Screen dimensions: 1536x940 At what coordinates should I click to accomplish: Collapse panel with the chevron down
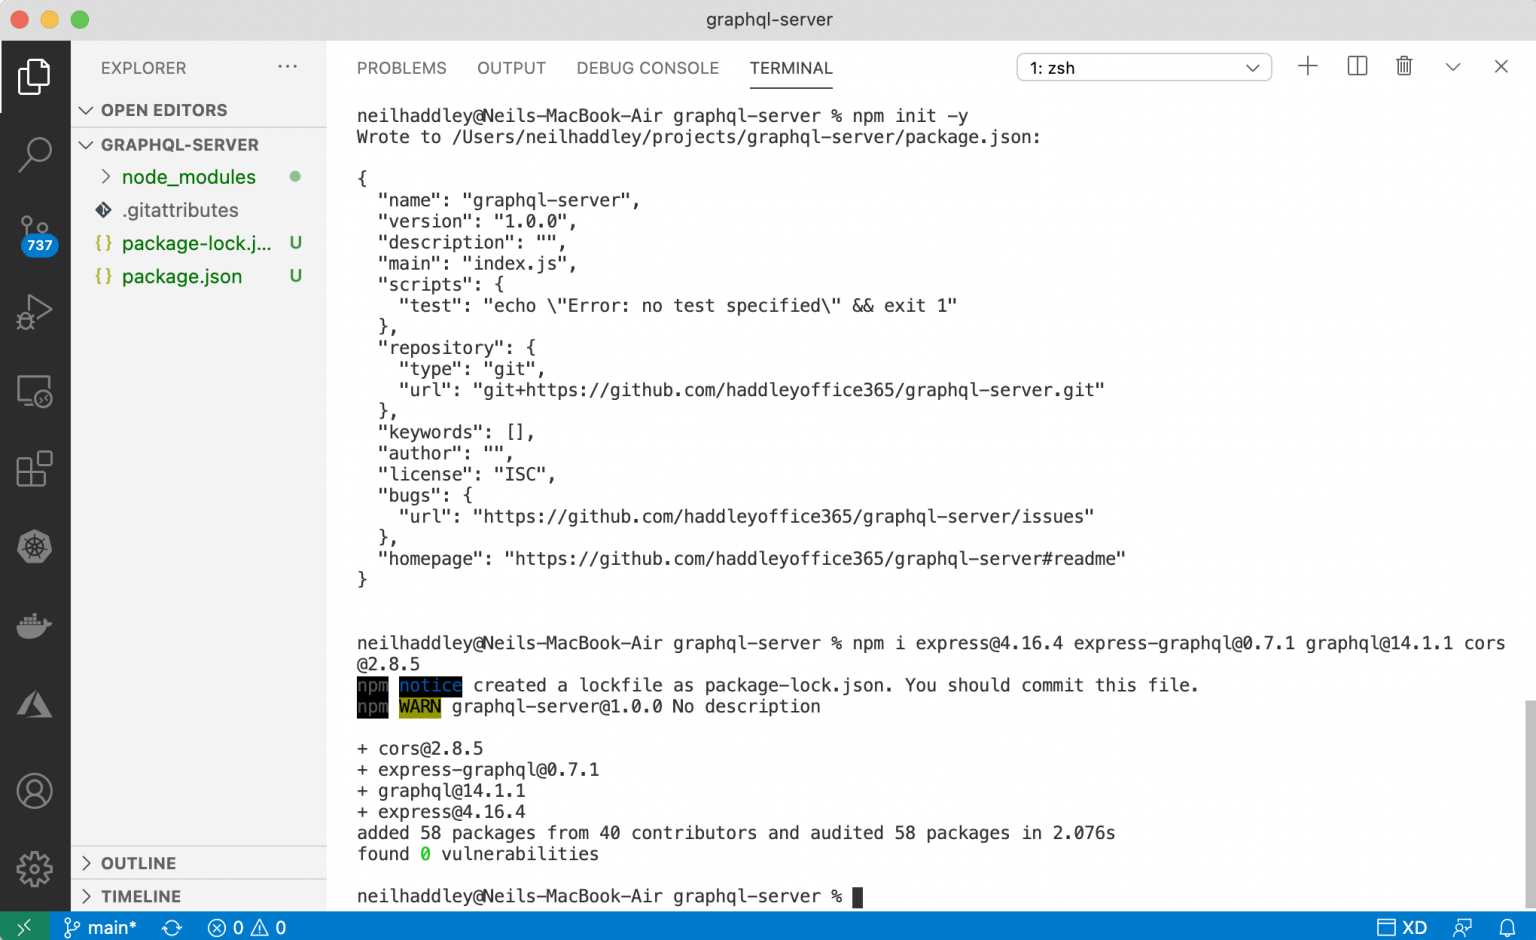pyautogui.click(x=1453, y=67)
